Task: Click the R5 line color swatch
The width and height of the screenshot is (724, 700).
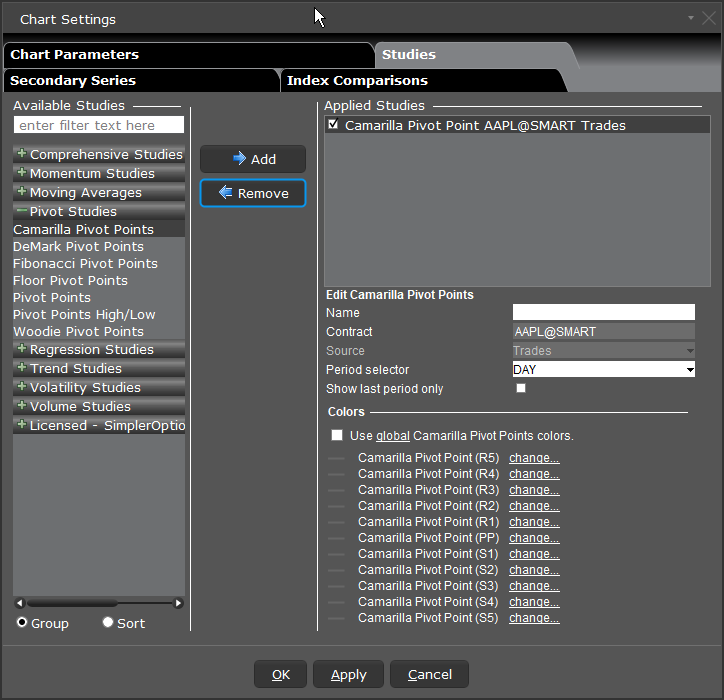Action: (x=336, y=459)
